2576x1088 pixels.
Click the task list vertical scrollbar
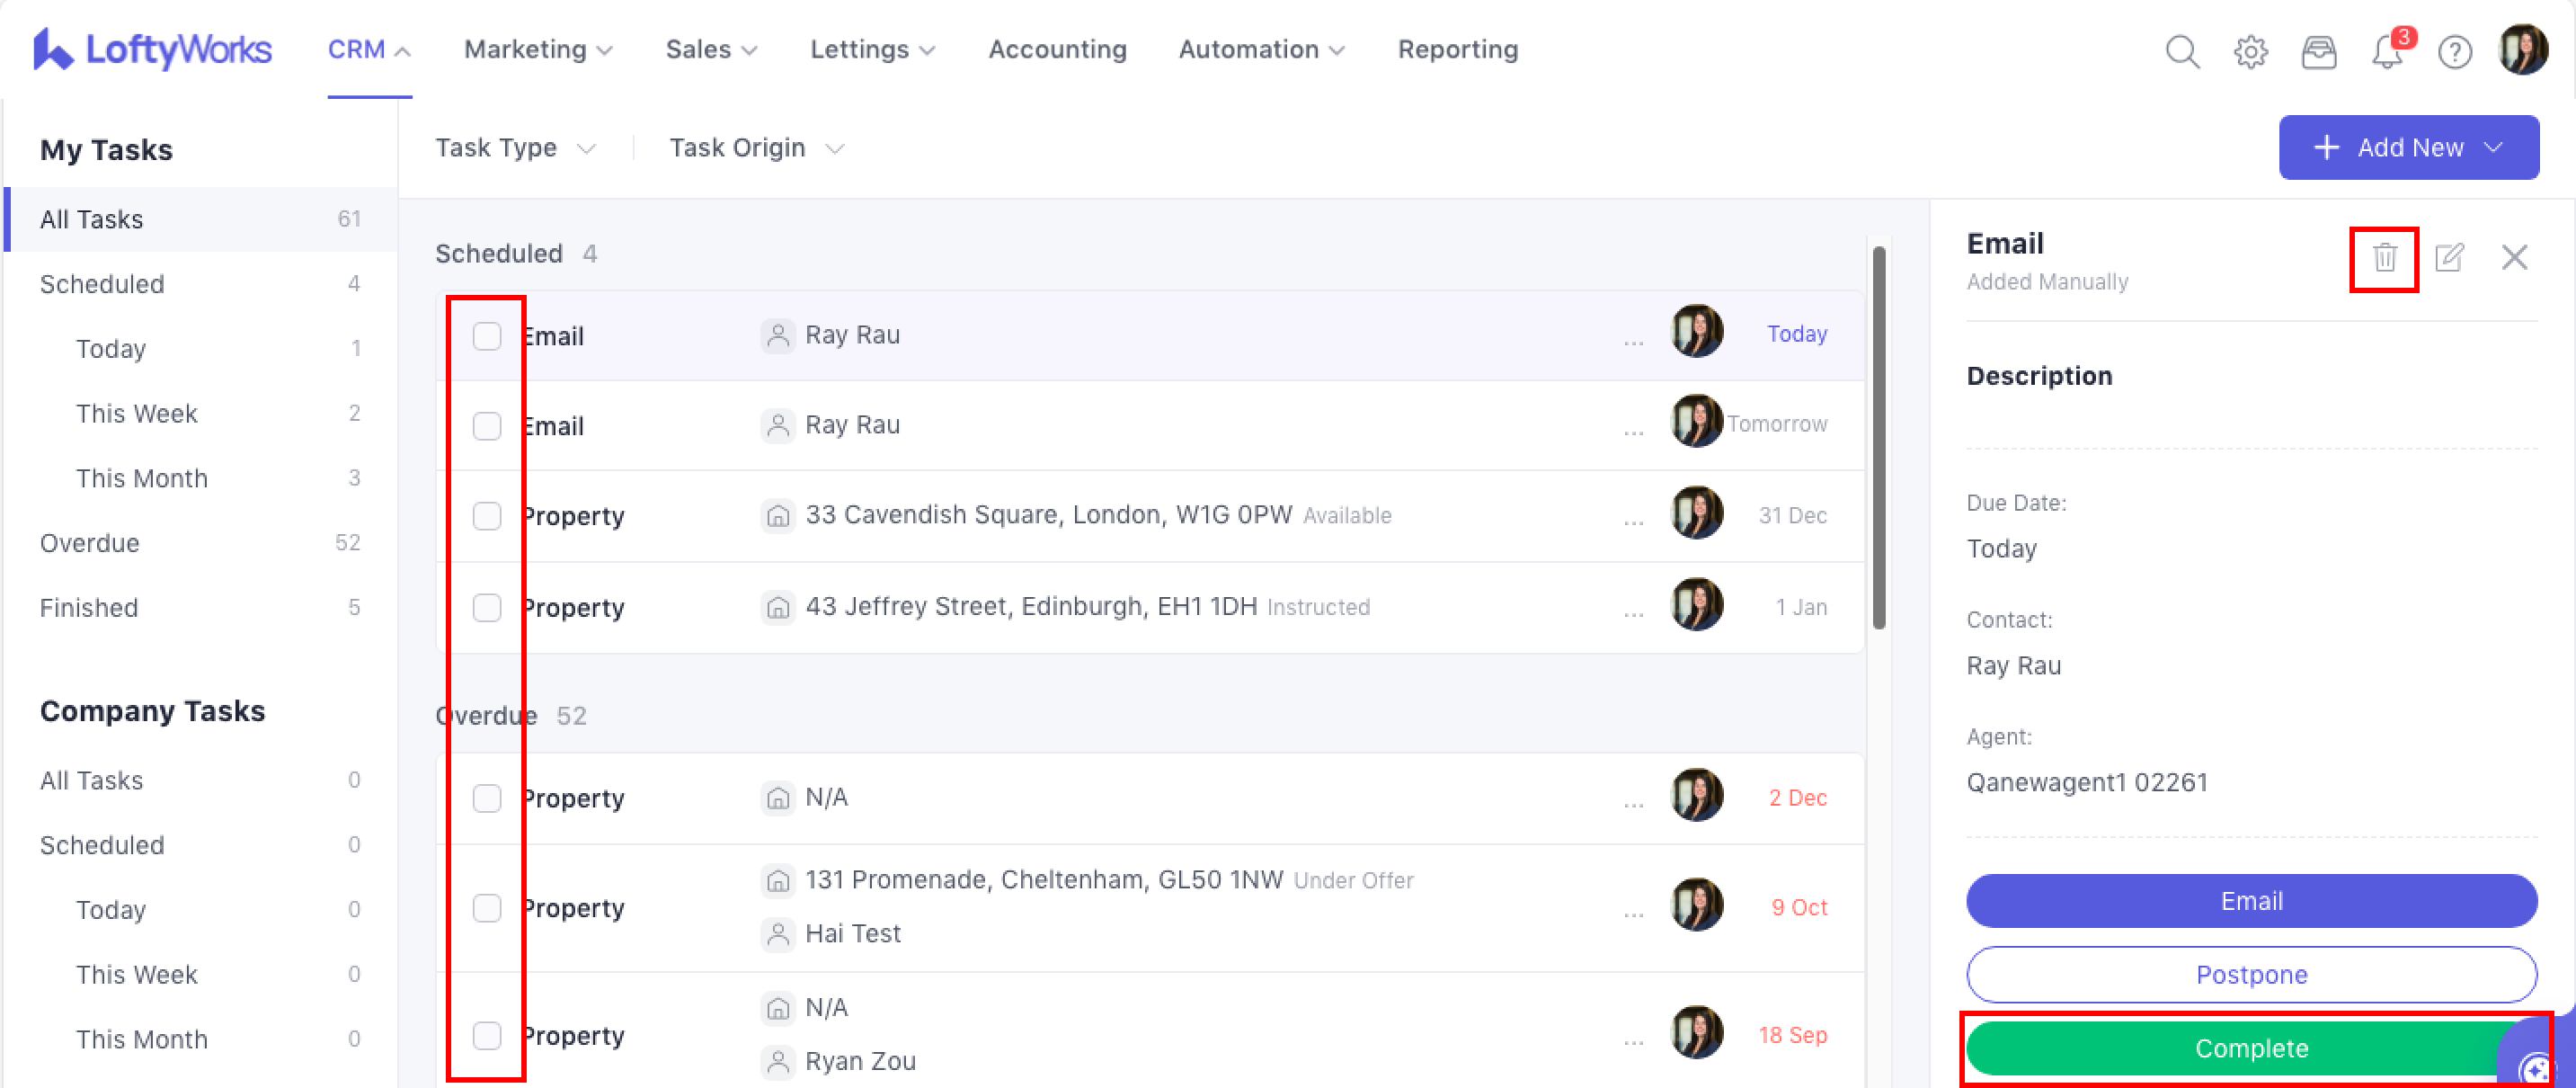[x=1879, y=438]
